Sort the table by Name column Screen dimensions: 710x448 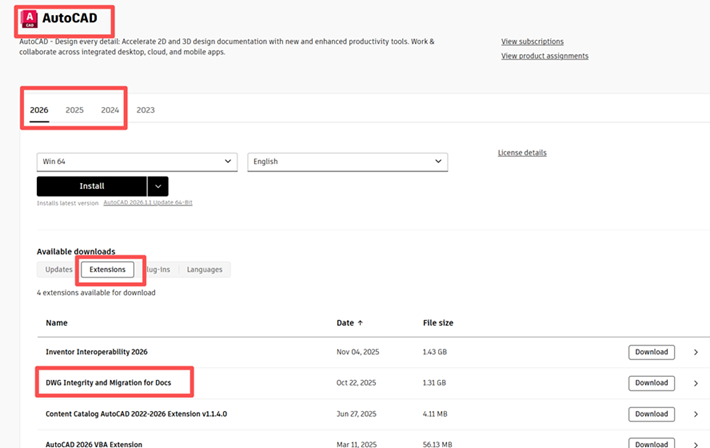pyautogui.click(x=57, y=323)
